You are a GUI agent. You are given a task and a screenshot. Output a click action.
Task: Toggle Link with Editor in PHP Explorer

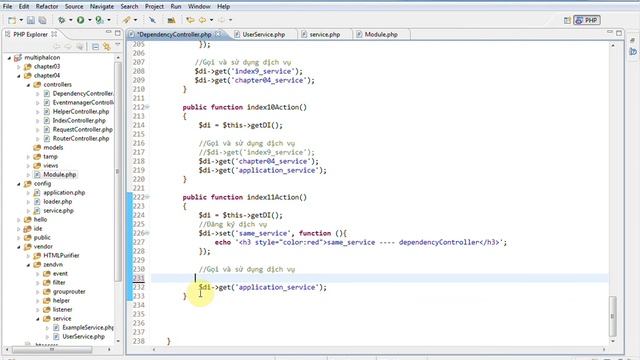click(107, 47)
